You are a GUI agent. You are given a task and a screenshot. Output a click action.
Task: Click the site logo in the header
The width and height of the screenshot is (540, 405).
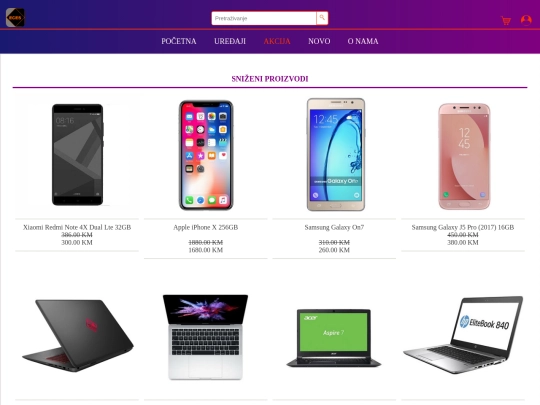pyautogui.click(x=15, y=18)
